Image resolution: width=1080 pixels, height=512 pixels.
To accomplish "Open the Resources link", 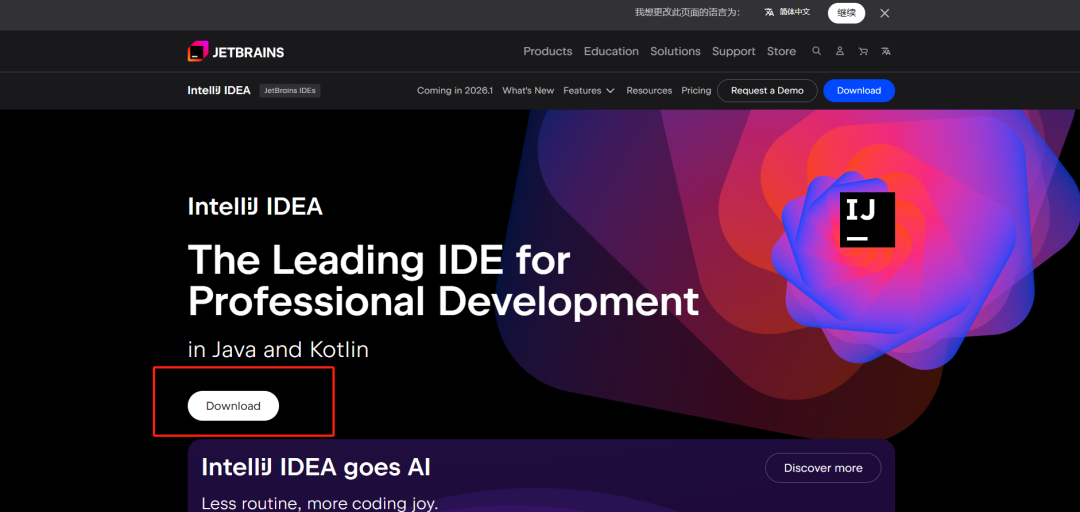I will 649,90.
